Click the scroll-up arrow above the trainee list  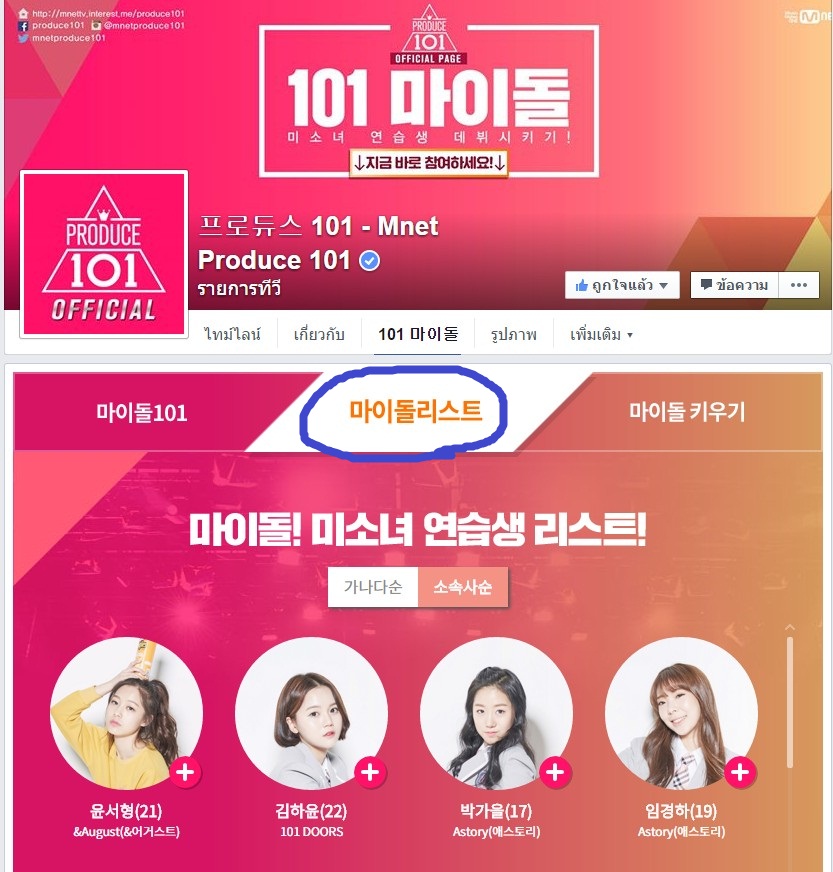(790, 628)
